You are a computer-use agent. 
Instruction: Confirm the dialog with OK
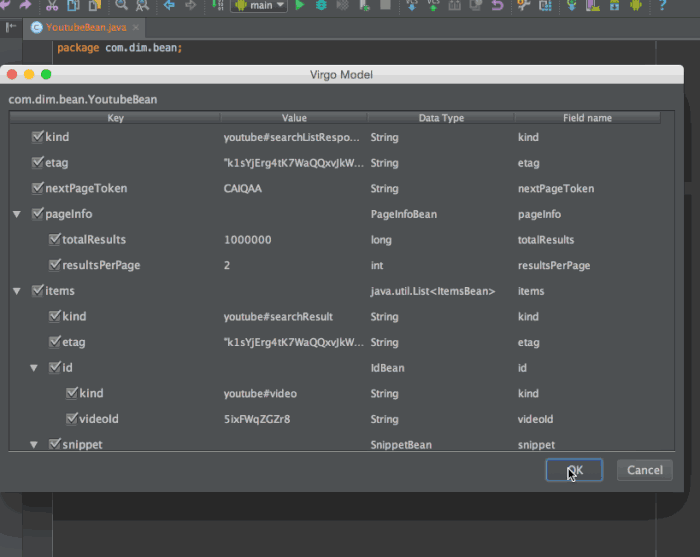click(574, 470)
